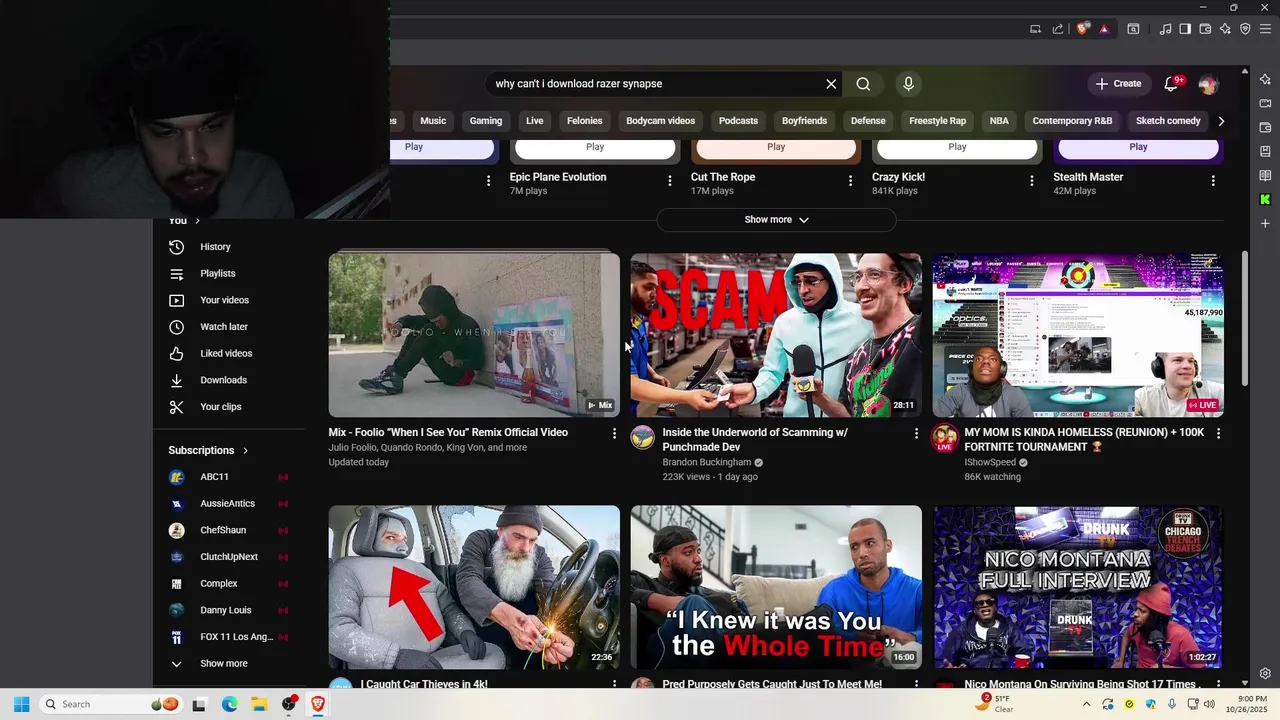Open Brandon Buckingham channel link
Image resolution: width=1280 pixels, height=720 pixels.
[707, 463]
